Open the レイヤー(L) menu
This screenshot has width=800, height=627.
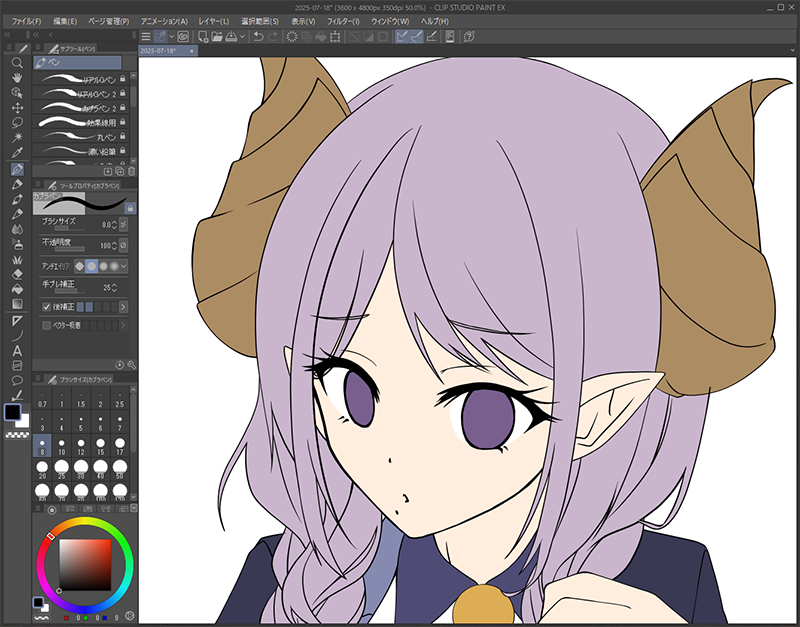[214, 21]
